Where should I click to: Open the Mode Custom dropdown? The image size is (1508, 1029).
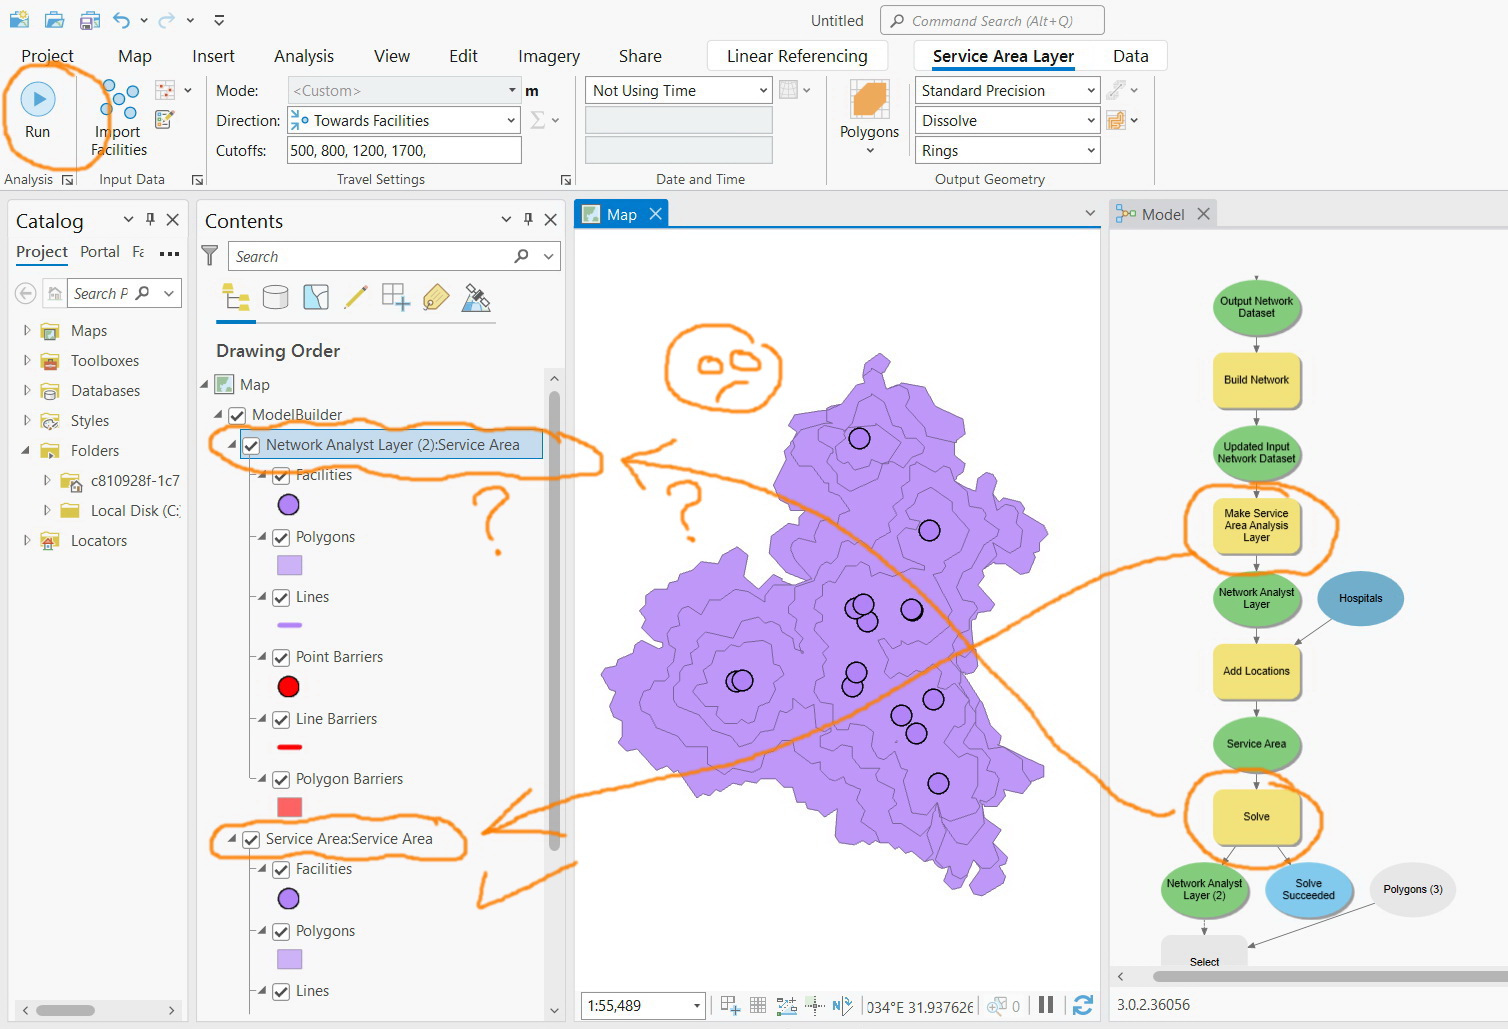[x=510, y=90]
